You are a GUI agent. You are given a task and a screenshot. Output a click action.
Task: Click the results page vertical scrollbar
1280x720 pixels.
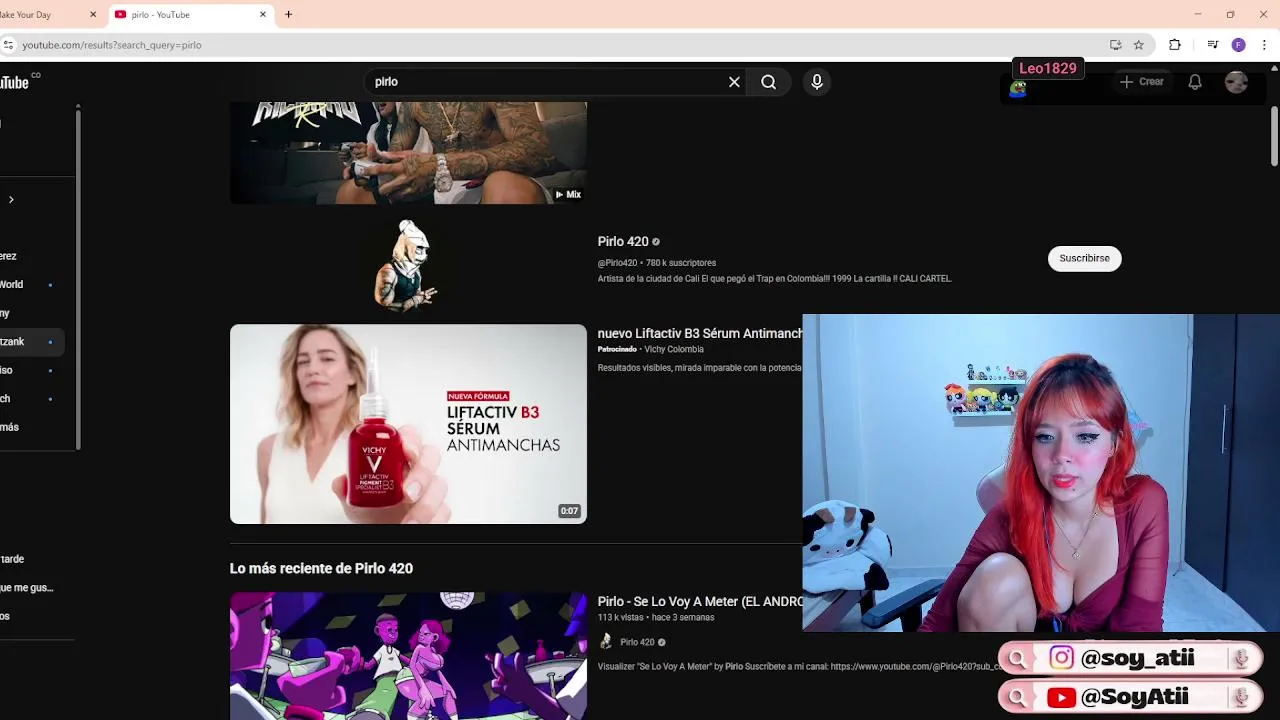pyautogui.click(x=1275, y=135)
